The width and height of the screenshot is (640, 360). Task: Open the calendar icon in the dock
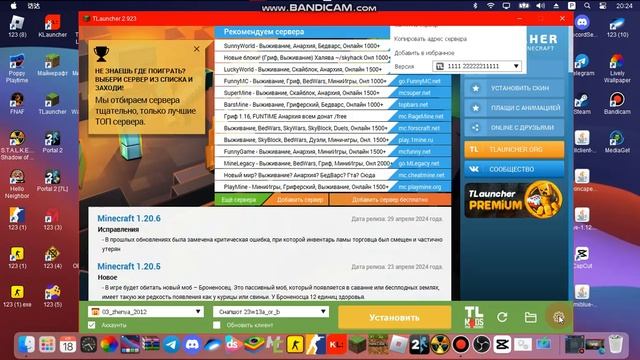tap(68, 344)
